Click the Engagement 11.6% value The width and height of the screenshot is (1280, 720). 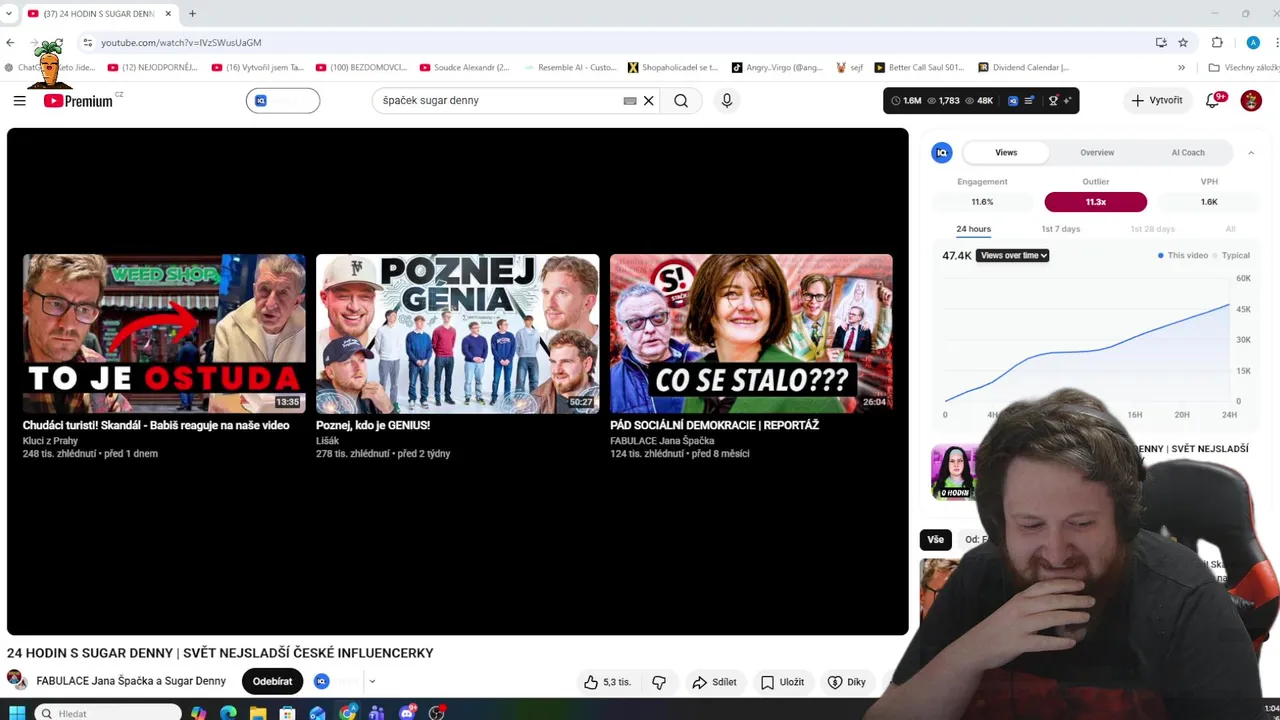[x=982, y=202]
